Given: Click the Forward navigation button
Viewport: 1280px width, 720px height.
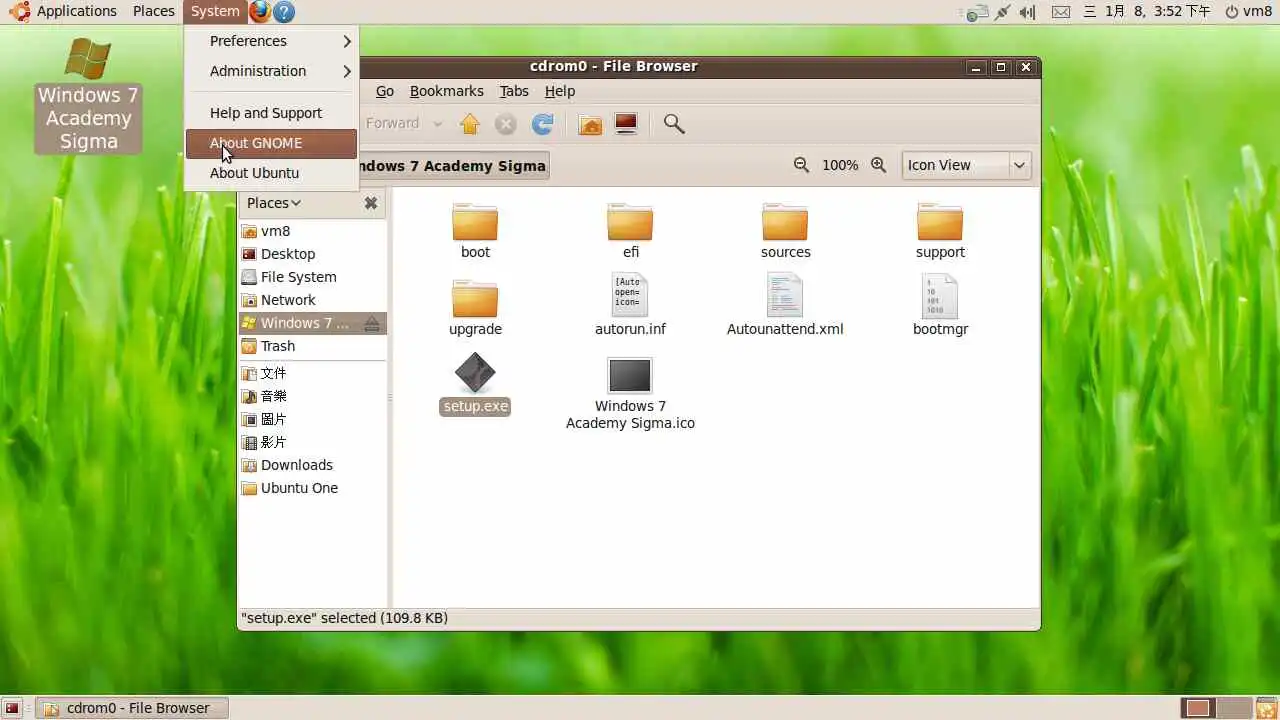Looking at the screenshot, I should [x=392, y=124].
